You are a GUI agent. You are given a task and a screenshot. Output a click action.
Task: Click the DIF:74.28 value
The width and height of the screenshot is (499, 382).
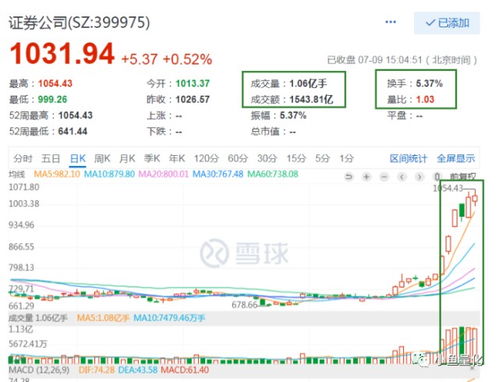pyautogui.click(x=97, y=370)
